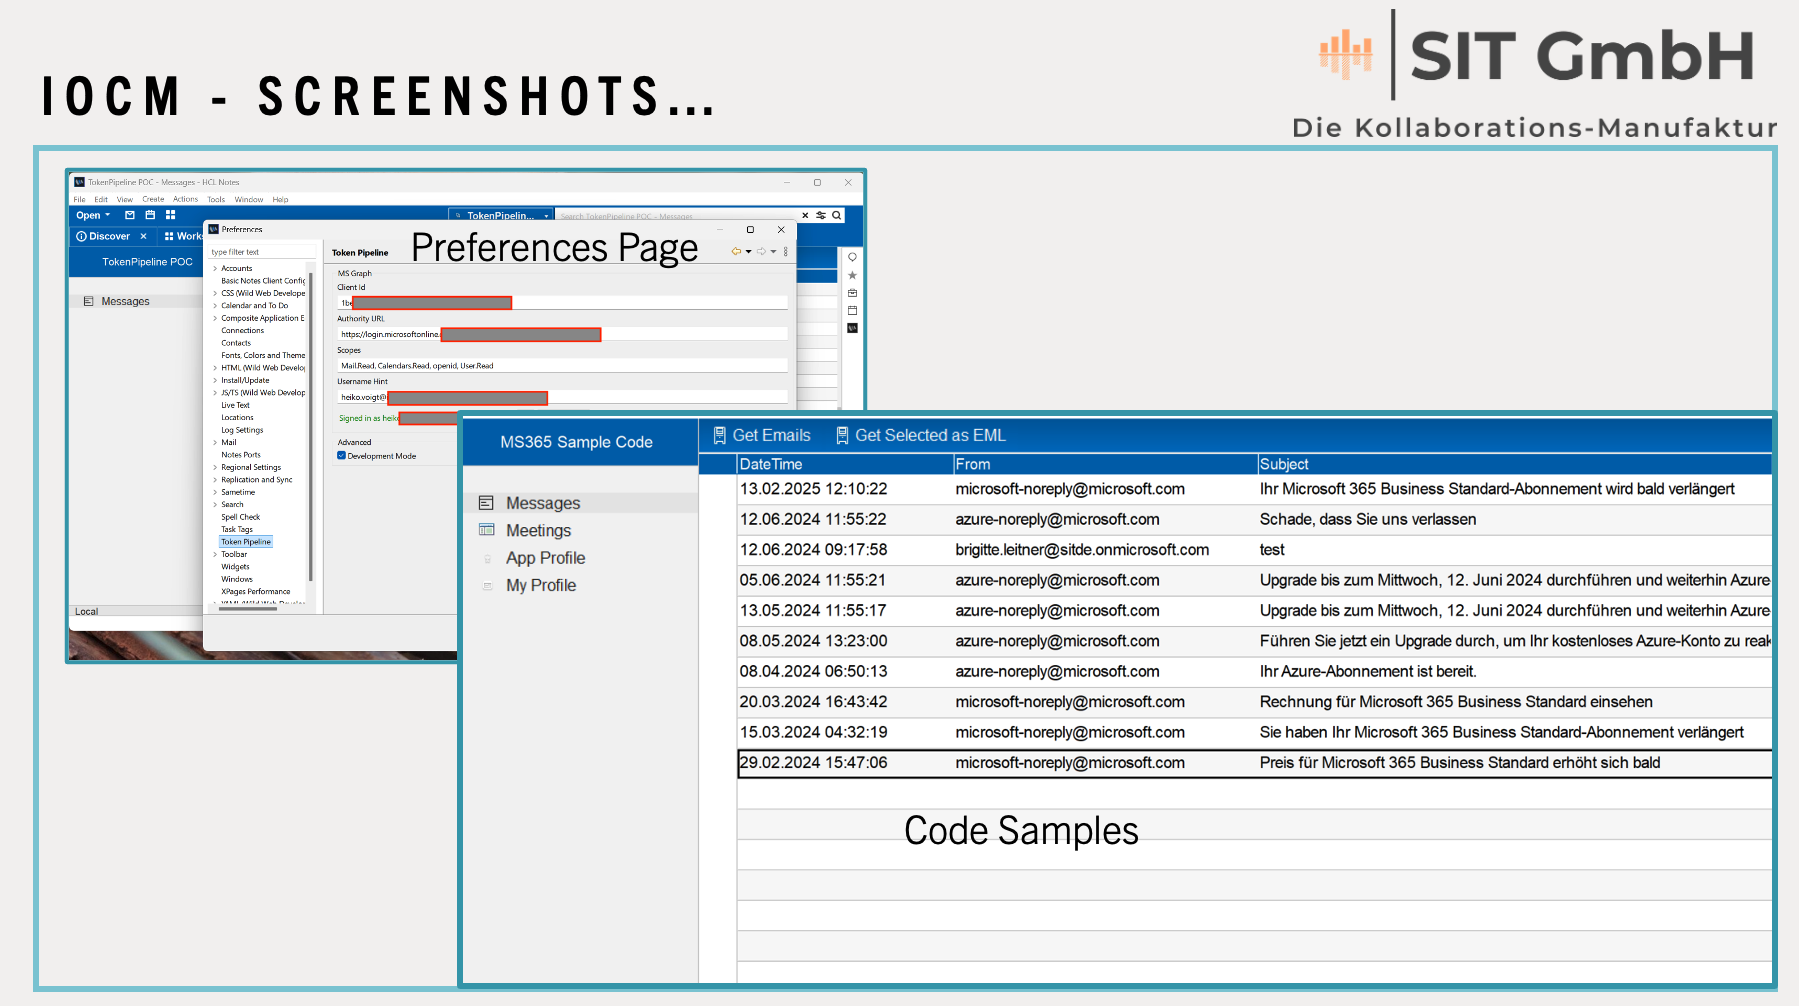The width and height of the screenshot is (1799, 1006).
Task: Open the Edit menu
Action: pyautogui.click(x=101, y=199)
